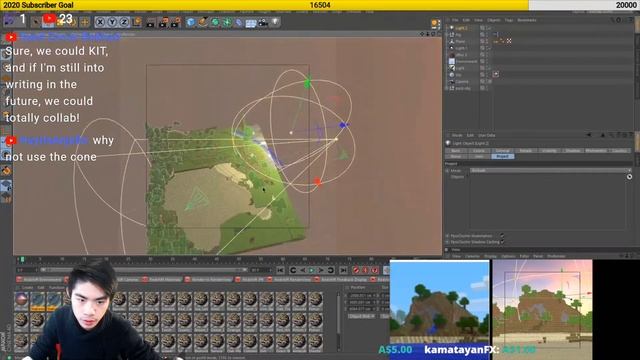Toggle Environment visibility dots
The image size is (640, 360).
(487, 61)
